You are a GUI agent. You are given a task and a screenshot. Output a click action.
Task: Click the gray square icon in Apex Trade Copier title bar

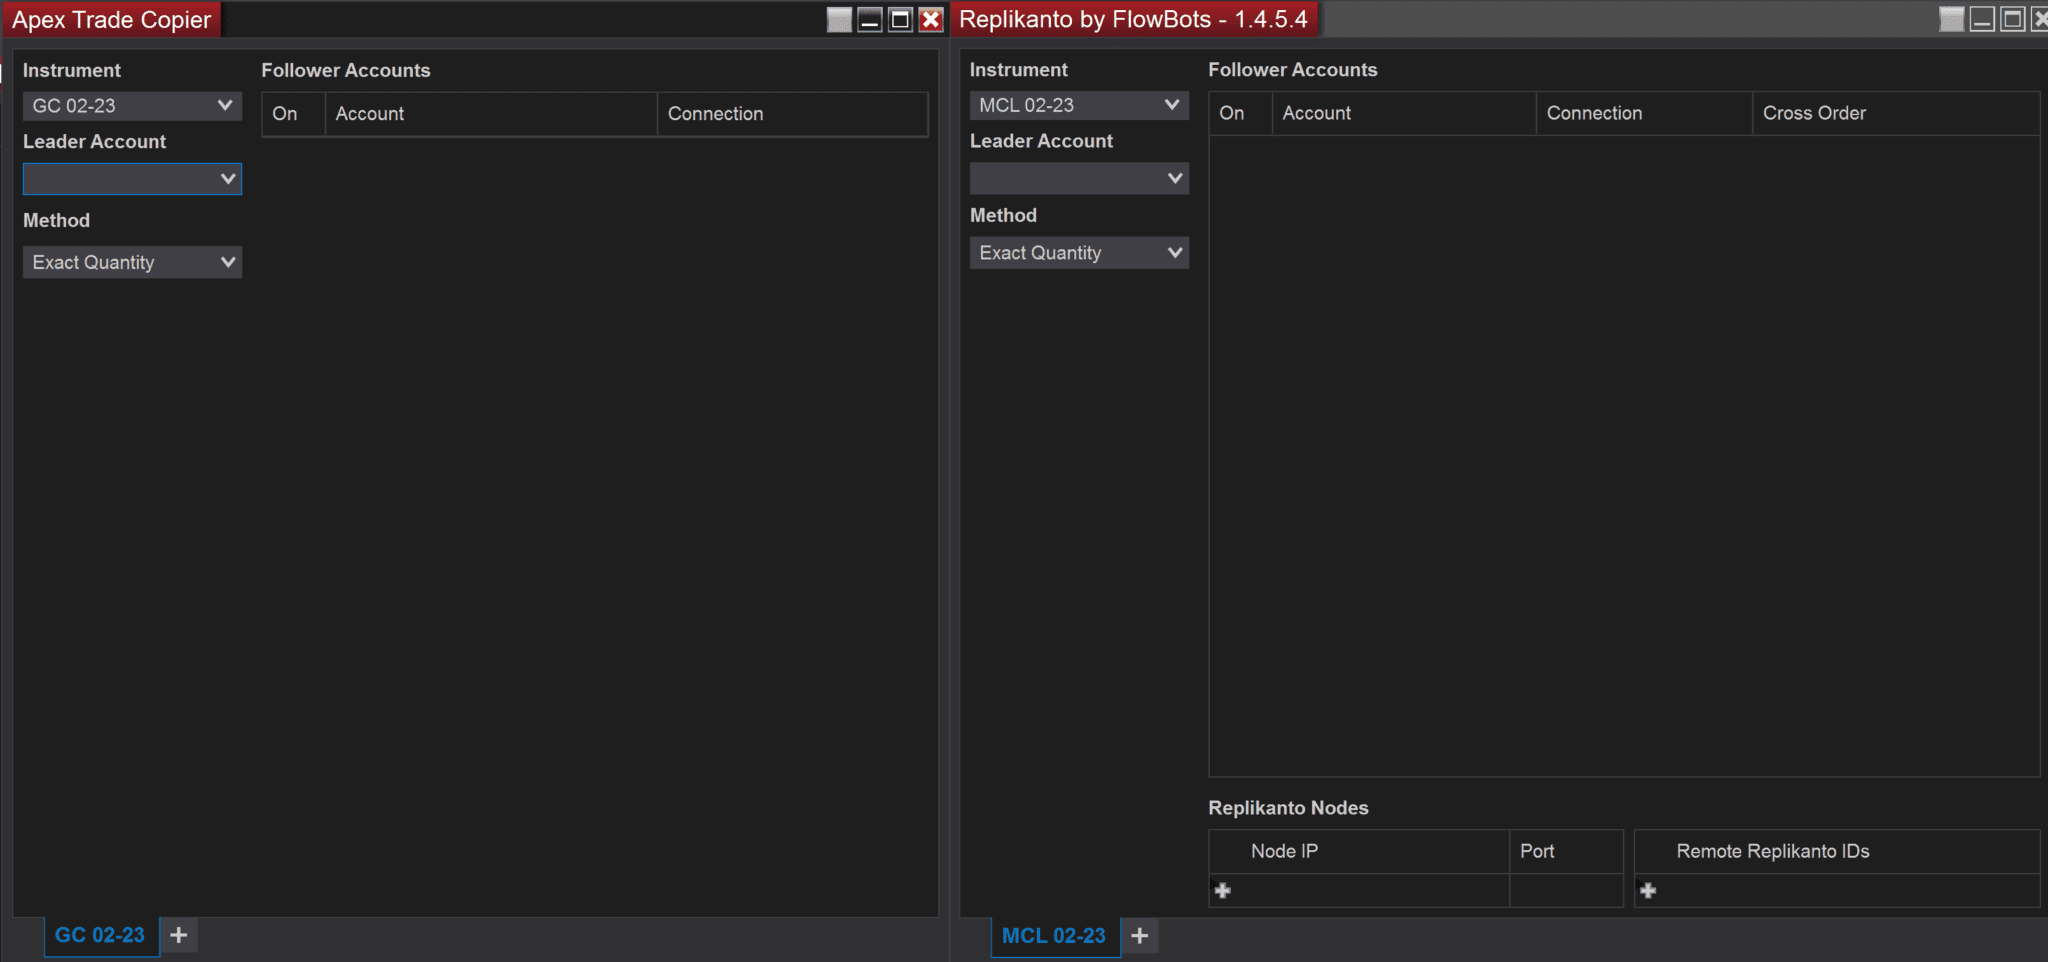[840, 20]
